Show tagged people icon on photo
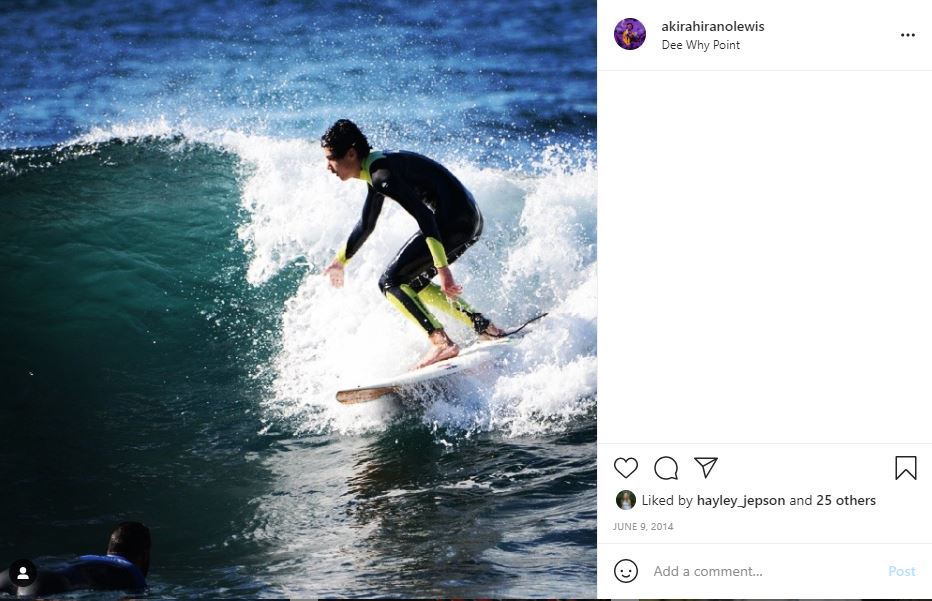The image size is (932, 601). coord(23,573)
